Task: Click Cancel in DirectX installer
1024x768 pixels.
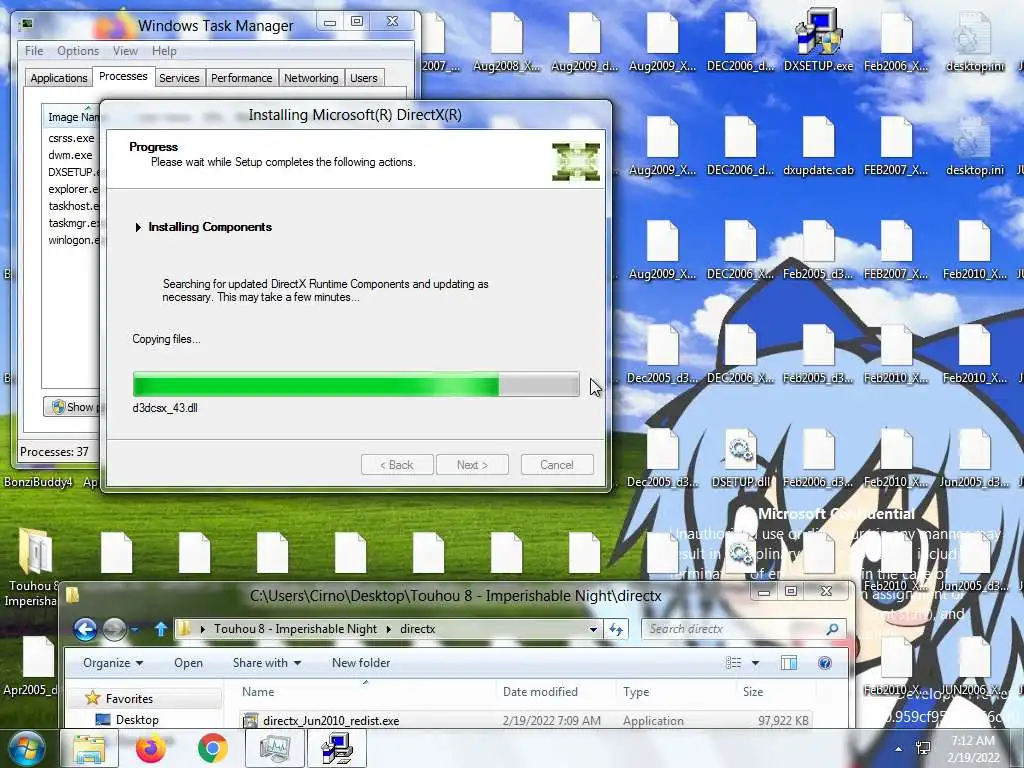Action: coord(557,465)
